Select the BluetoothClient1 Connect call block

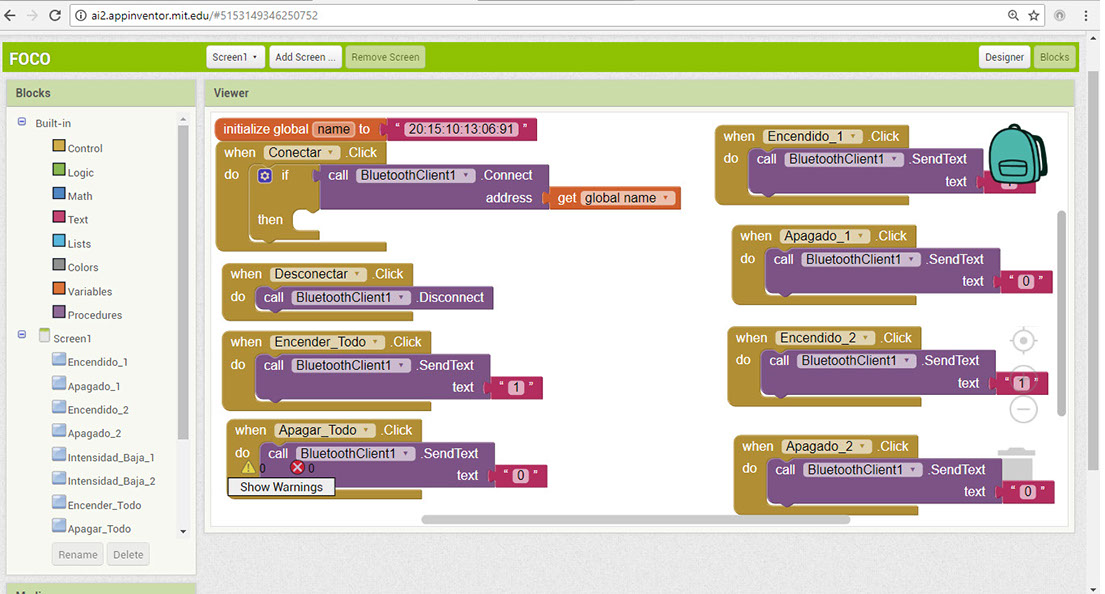(434, 187)
